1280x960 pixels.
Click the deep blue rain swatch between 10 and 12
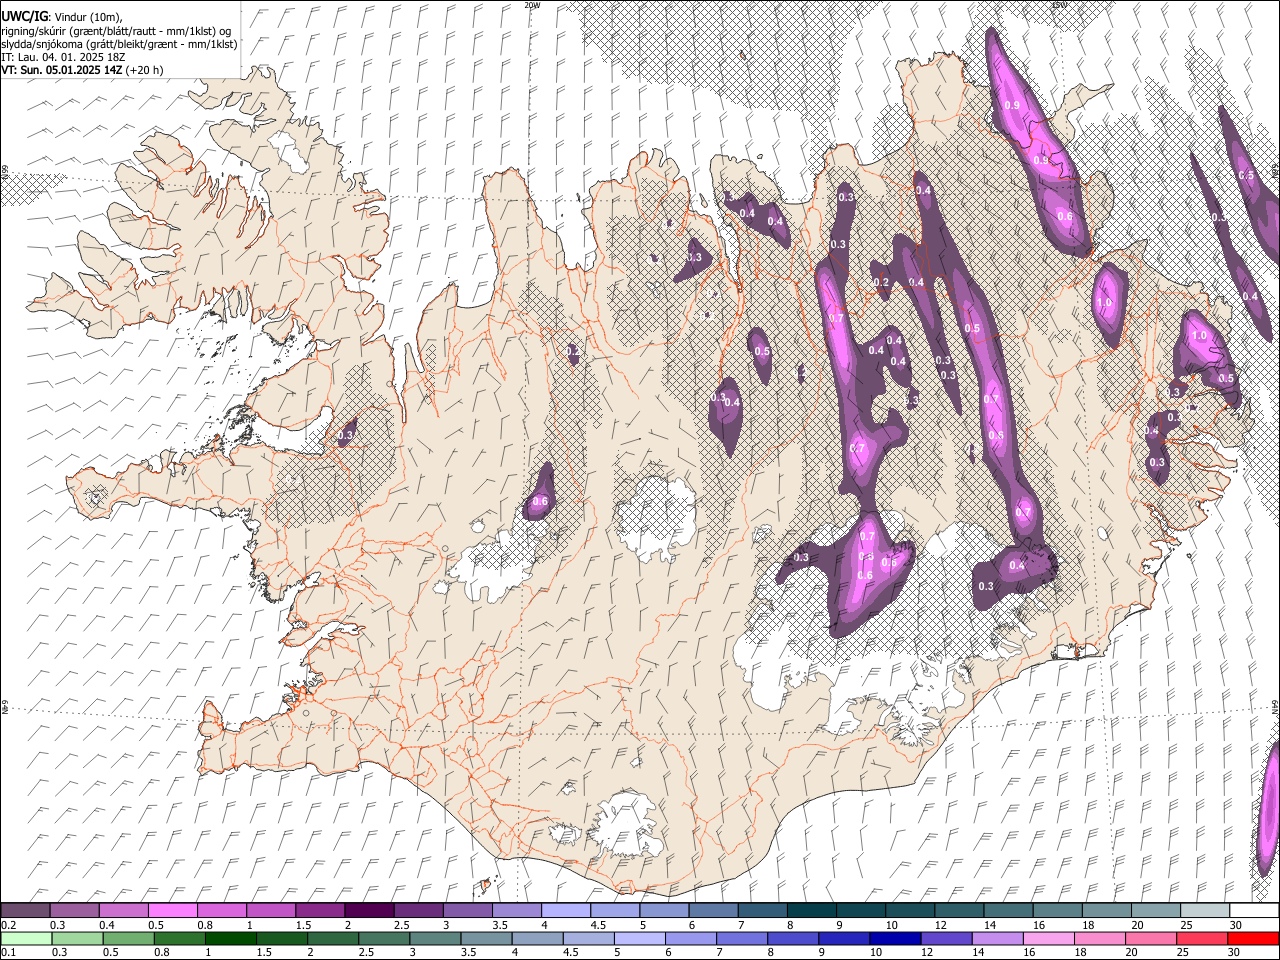point(894,939)
